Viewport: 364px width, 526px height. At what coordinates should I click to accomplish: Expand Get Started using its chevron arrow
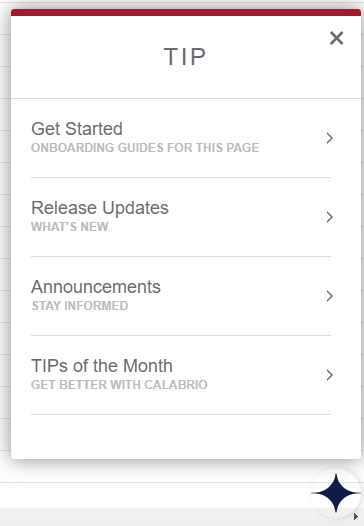coord(329,138)
